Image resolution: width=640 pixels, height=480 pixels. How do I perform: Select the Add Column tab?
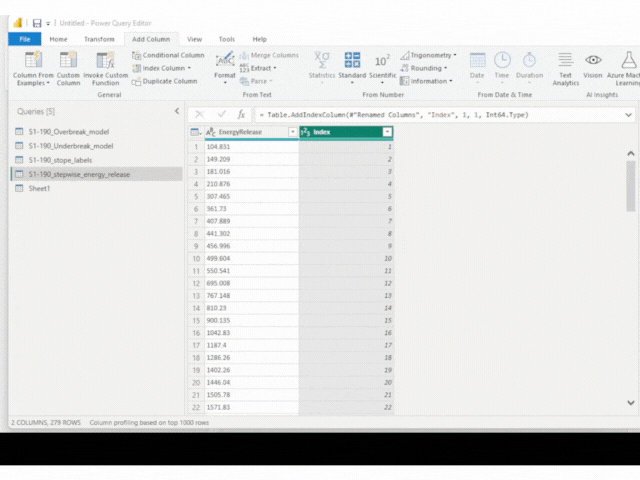pos(151,39)
